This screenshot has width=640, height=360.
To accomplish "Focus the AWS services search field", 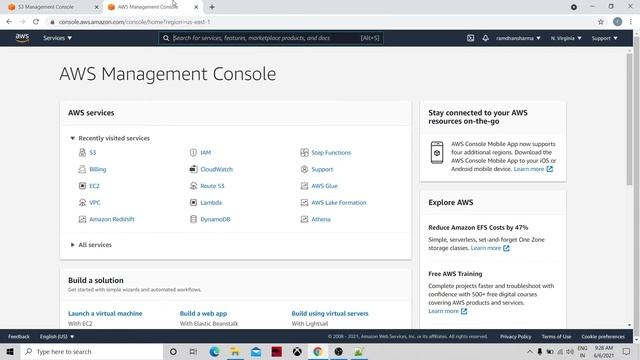I will (x=271, y=38).
